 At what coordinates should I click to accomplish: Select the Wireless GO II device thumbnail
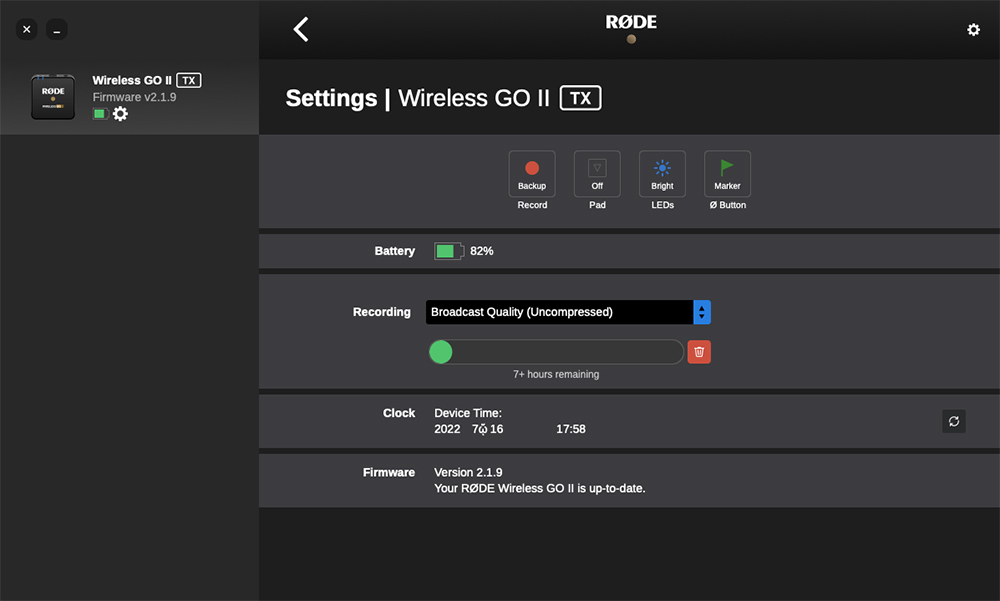pos(53,97)
